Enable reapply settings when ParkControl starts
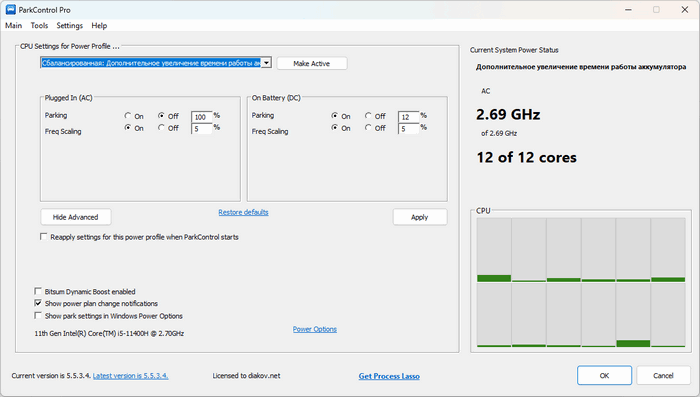 coord(43,237)
